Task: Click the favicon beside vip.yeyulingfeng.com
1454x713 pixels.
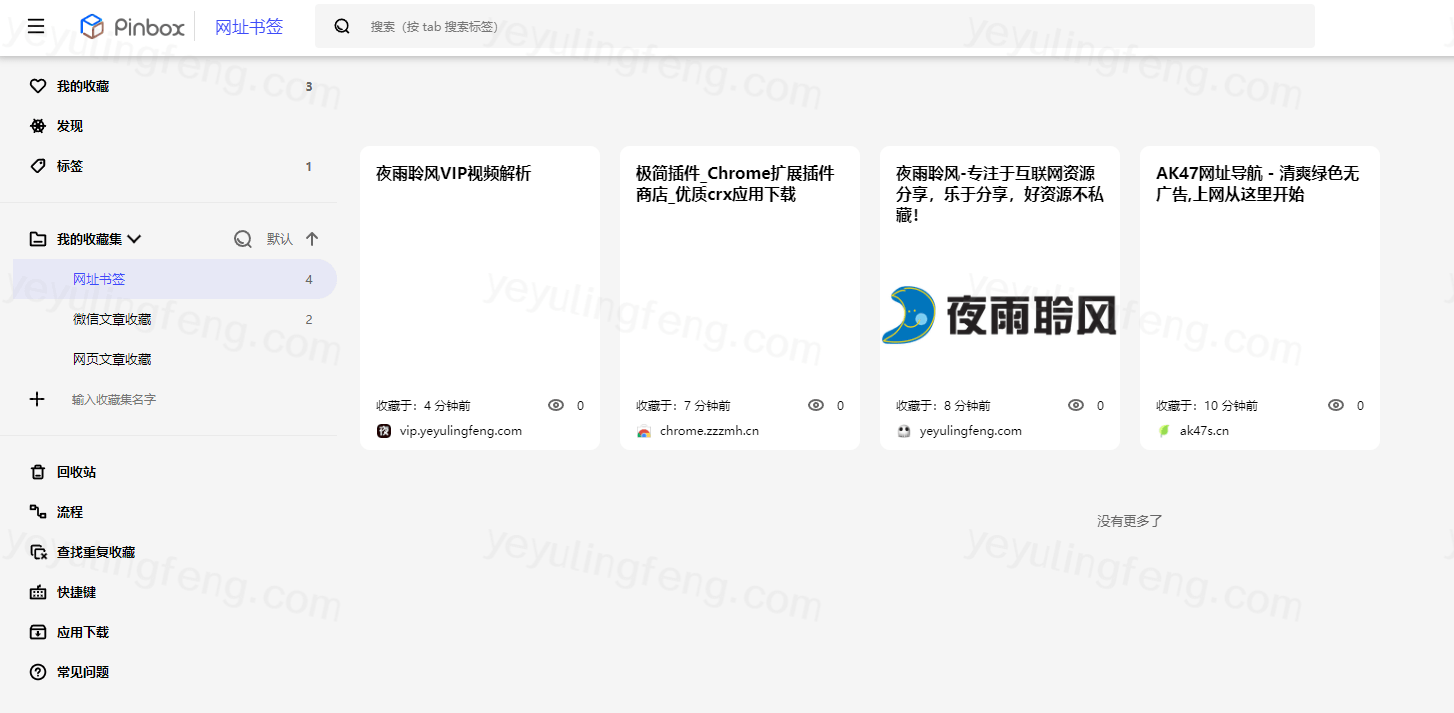Action: click(x=384, y=431)
